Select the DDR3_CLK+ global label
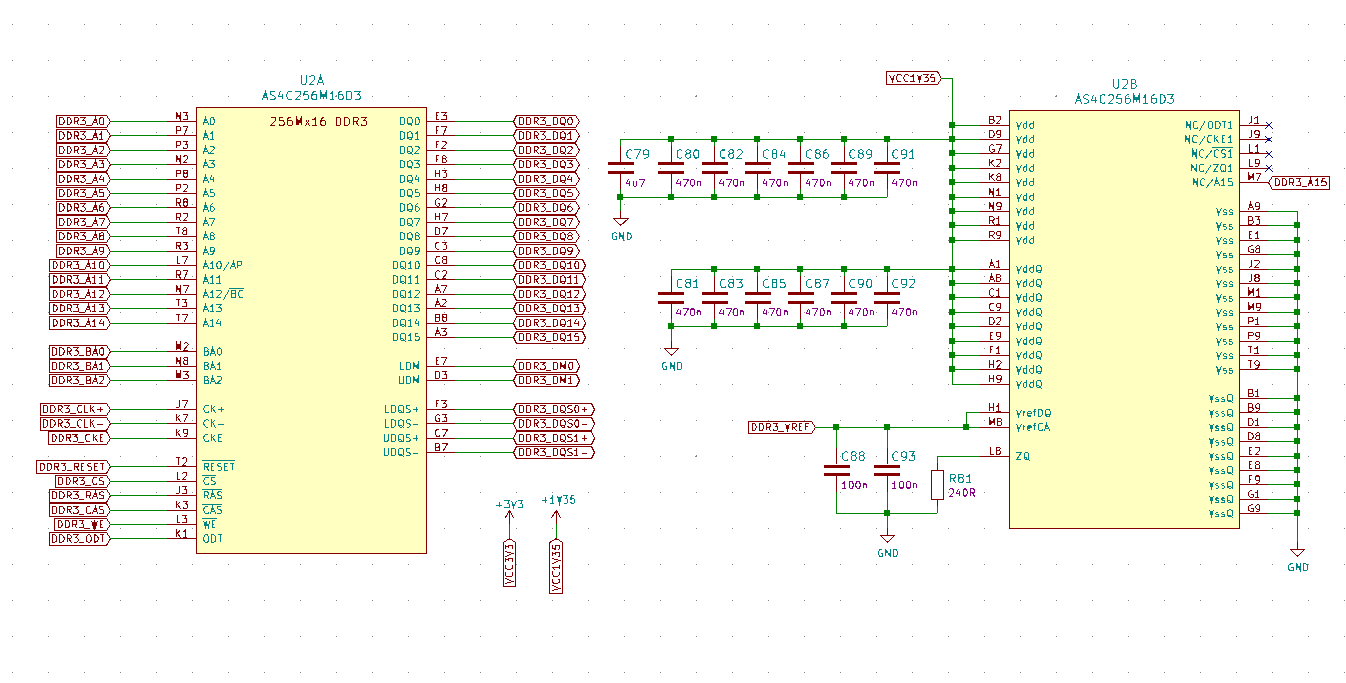 coord(74,409)
